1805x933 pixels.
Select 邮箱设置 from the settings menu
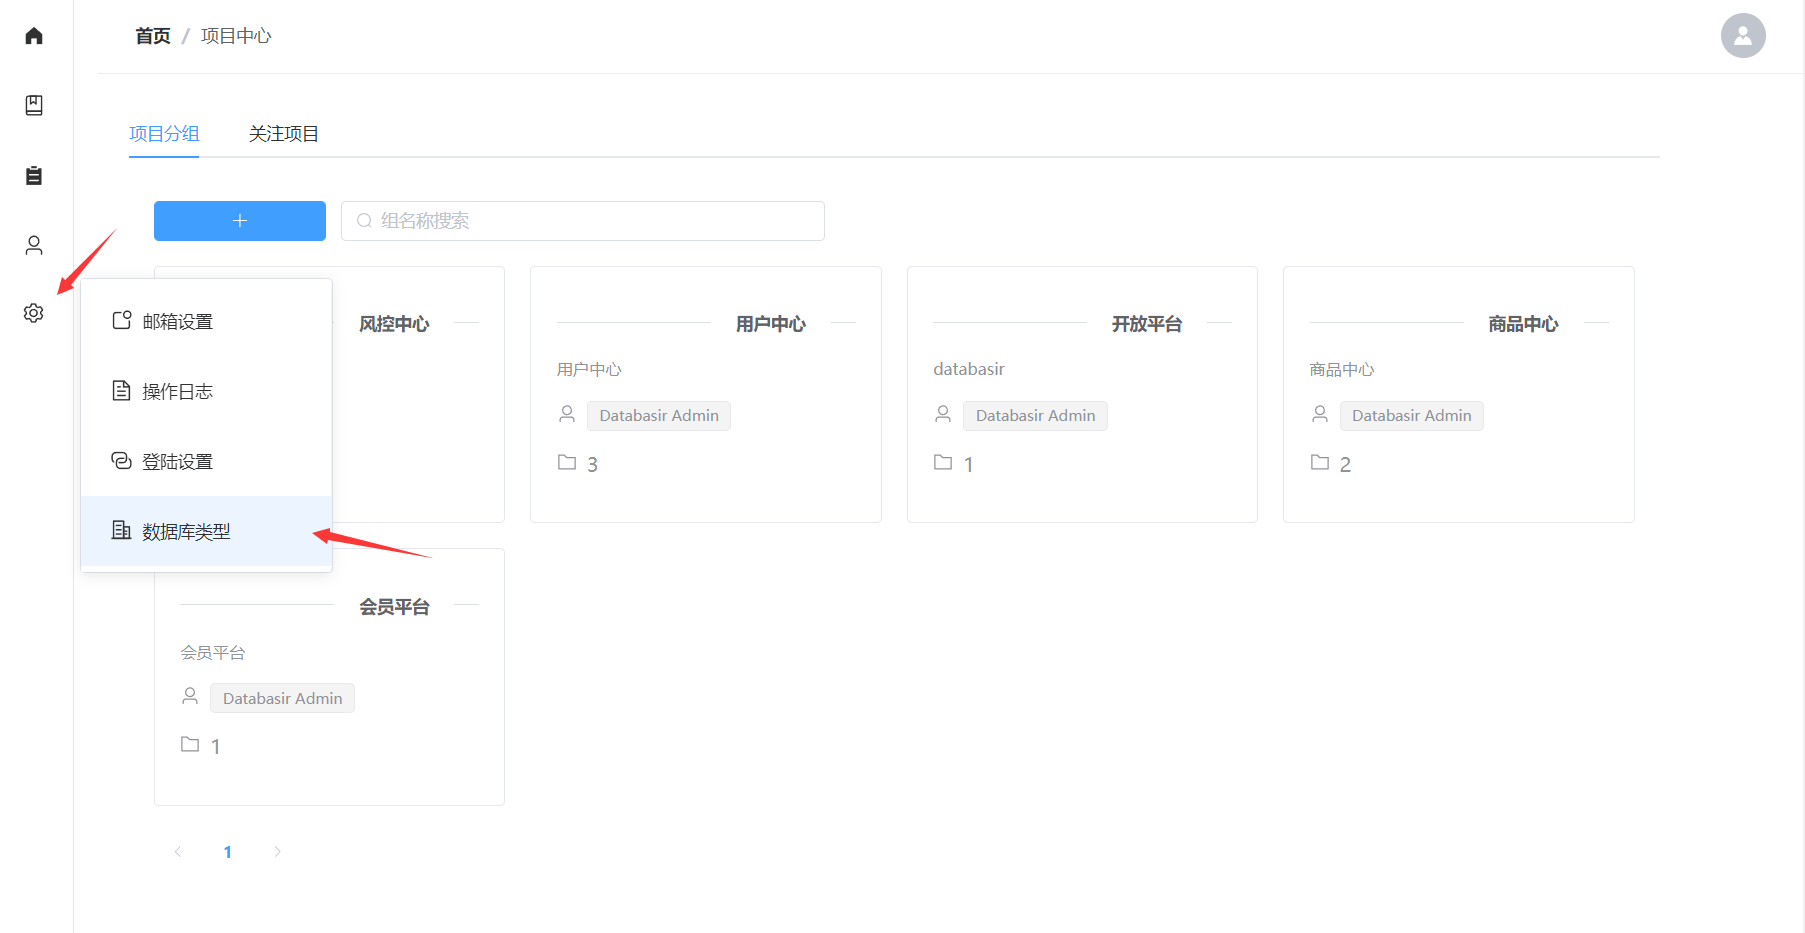[x=177, y=321]
